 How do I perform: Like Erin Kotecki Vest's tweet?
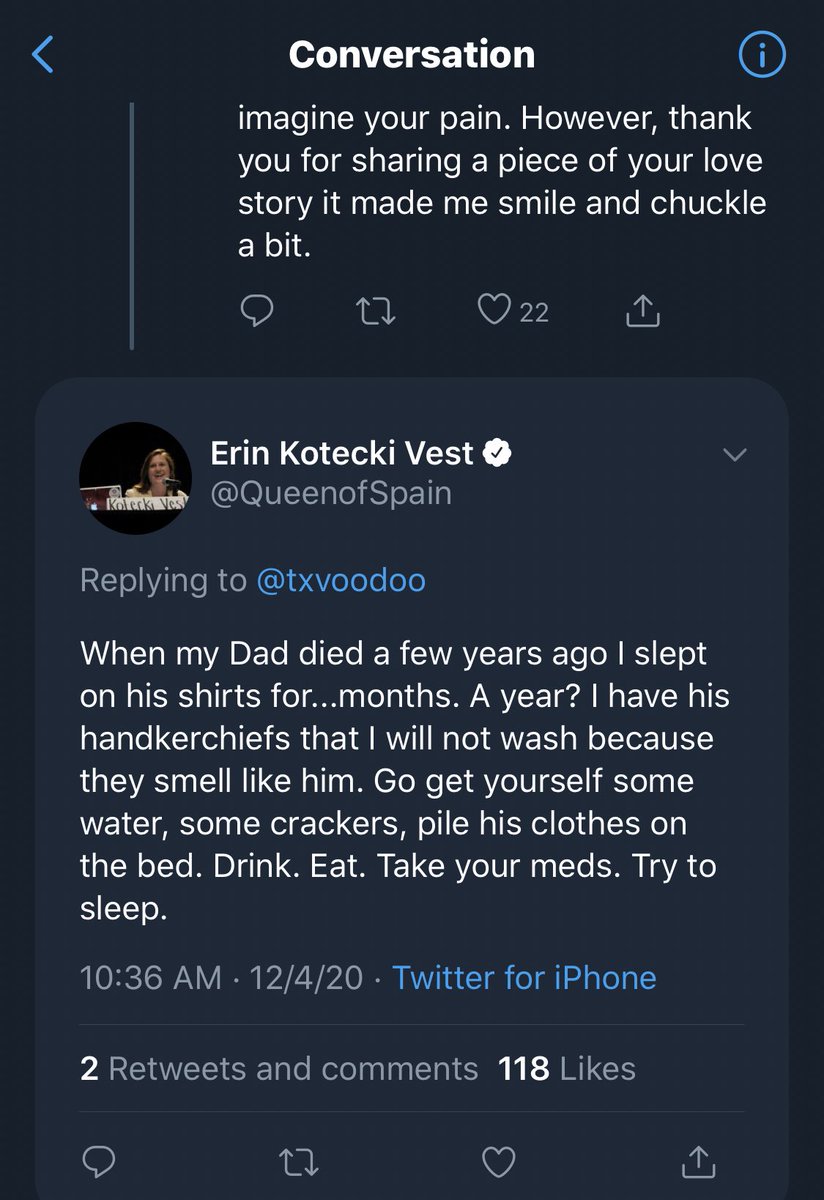[x=498, y=1162]
